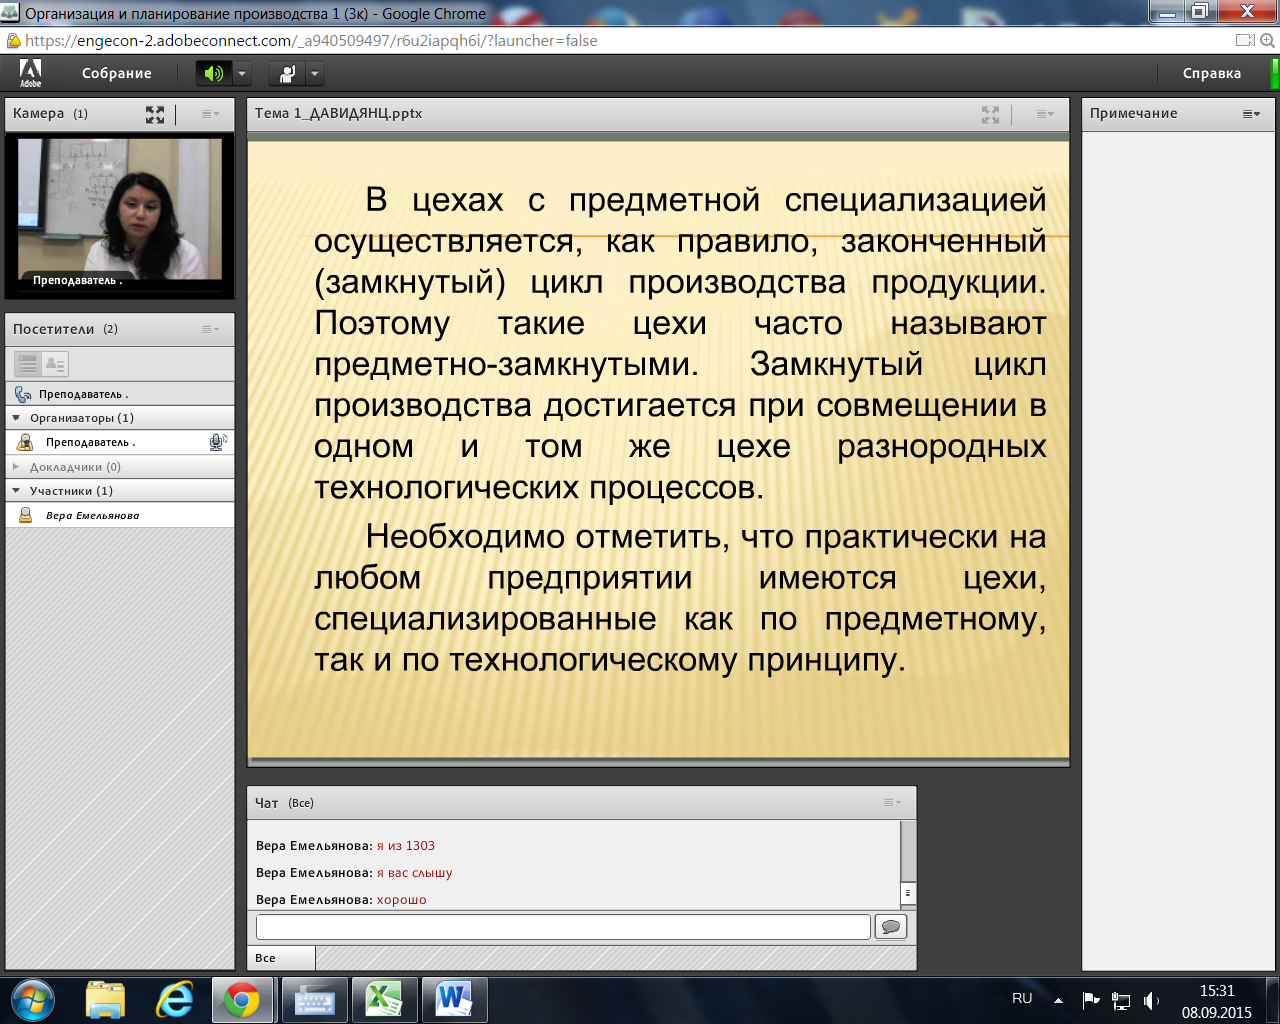The width and height of the screenshot is (1280, 1024).
Task: Click the phone icon of the active speaker
Action: (x=23, y=394)
